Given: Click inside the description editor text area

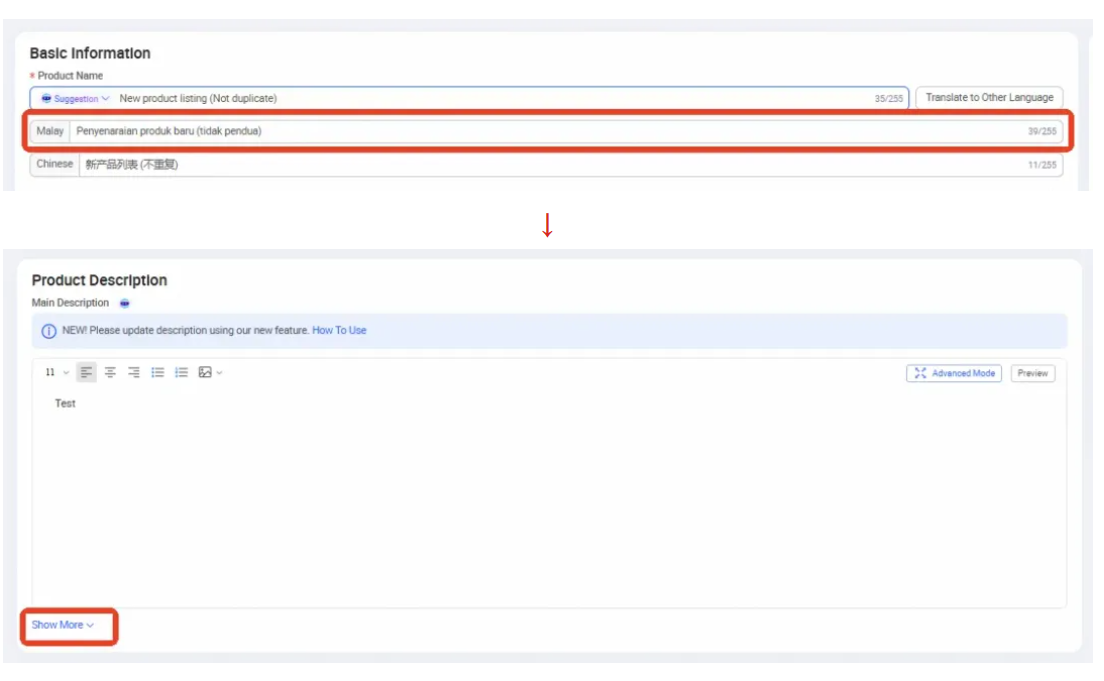Looking at the screenshot, I should coord(549,496).
